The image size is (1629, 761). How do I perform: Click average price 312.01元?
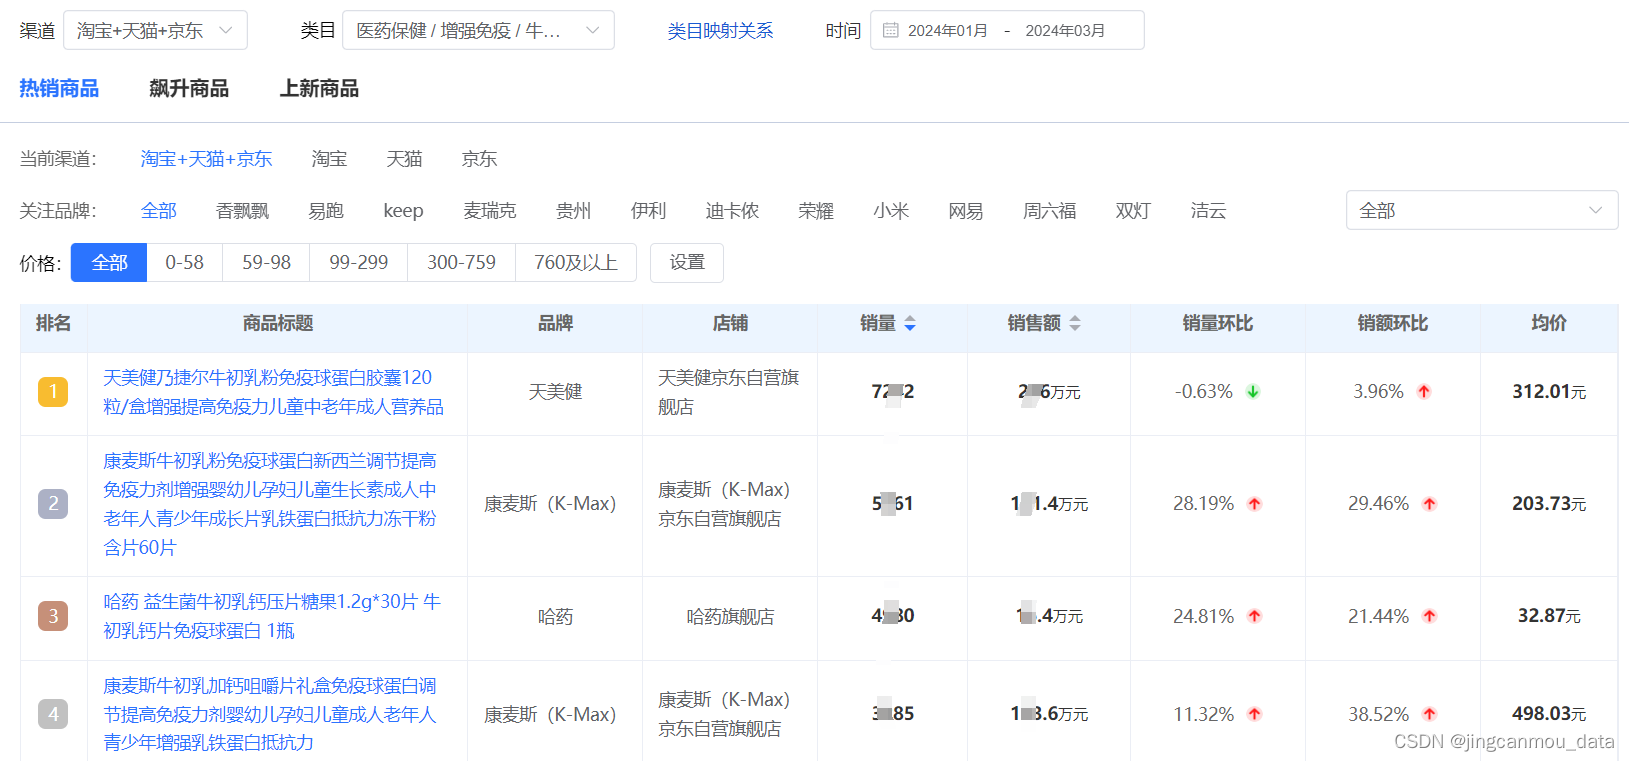tap(1549, 392)
